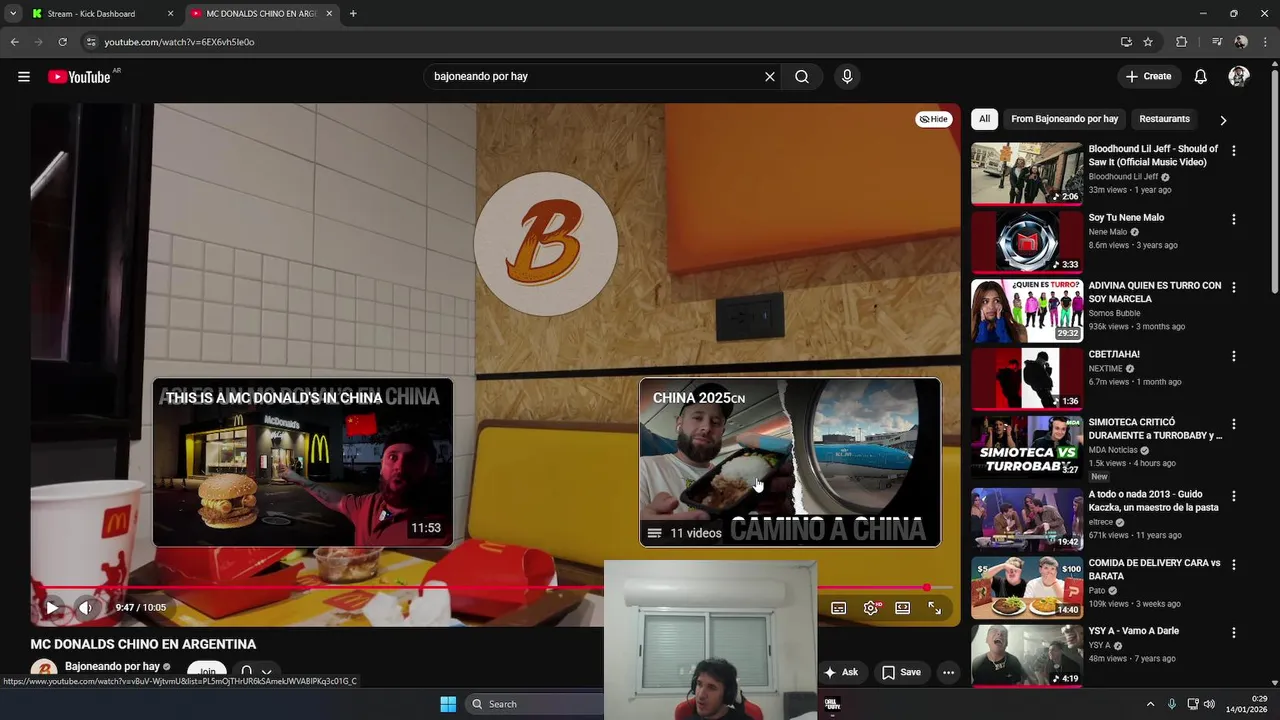Open the СВЕТЛАНА! video
Screen dimensions: 1280x720
pyautogui.click(x=1027, y=379)
